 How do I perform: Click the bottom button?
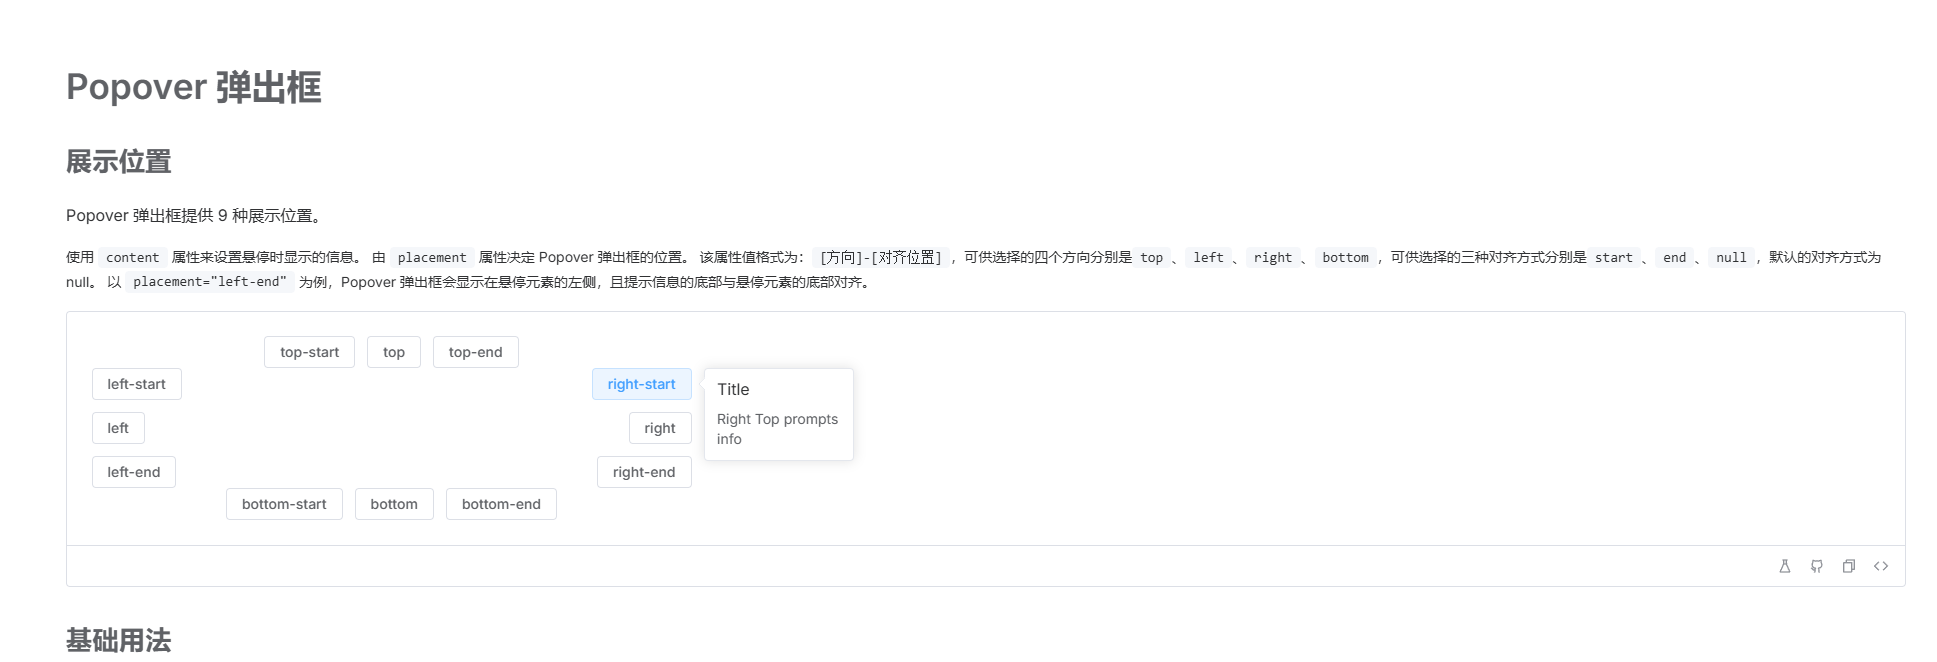coord(394,504)
